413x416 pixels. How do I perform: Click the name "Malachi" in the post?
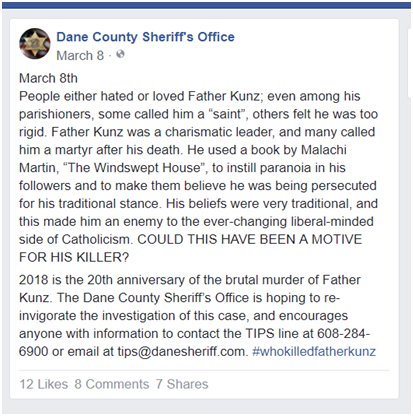tap(323, 150)
